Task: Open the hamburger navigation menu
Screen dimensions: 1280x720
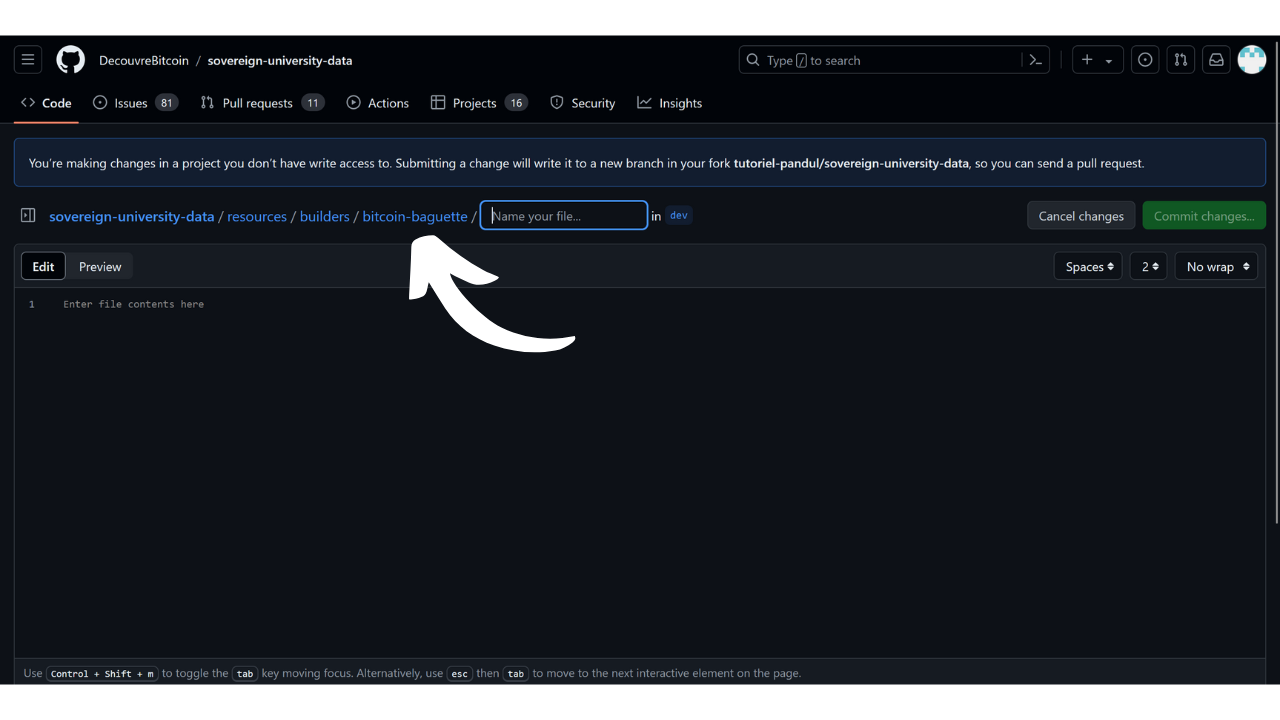Action: point(28,60)
